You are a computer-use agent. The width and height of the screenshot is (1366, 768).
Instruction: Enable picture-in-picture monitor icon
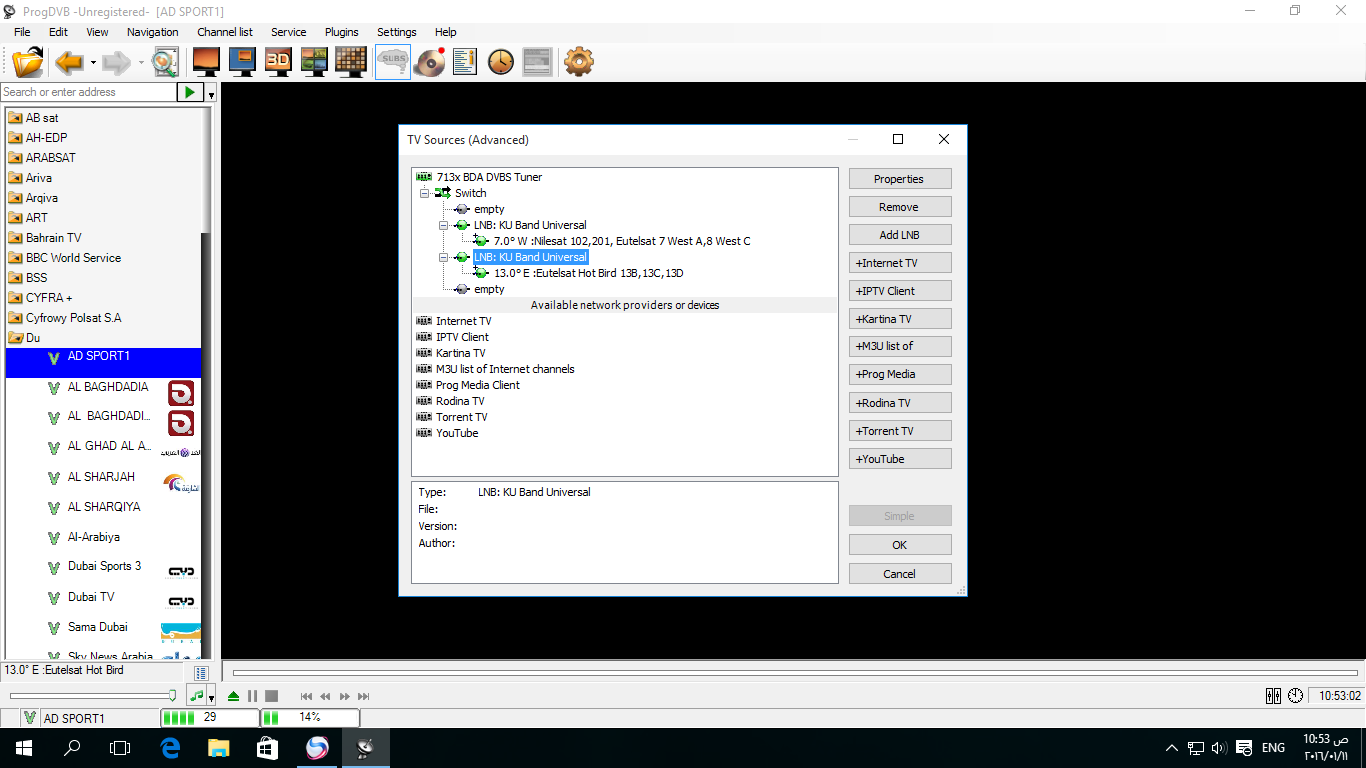point(242,62)
